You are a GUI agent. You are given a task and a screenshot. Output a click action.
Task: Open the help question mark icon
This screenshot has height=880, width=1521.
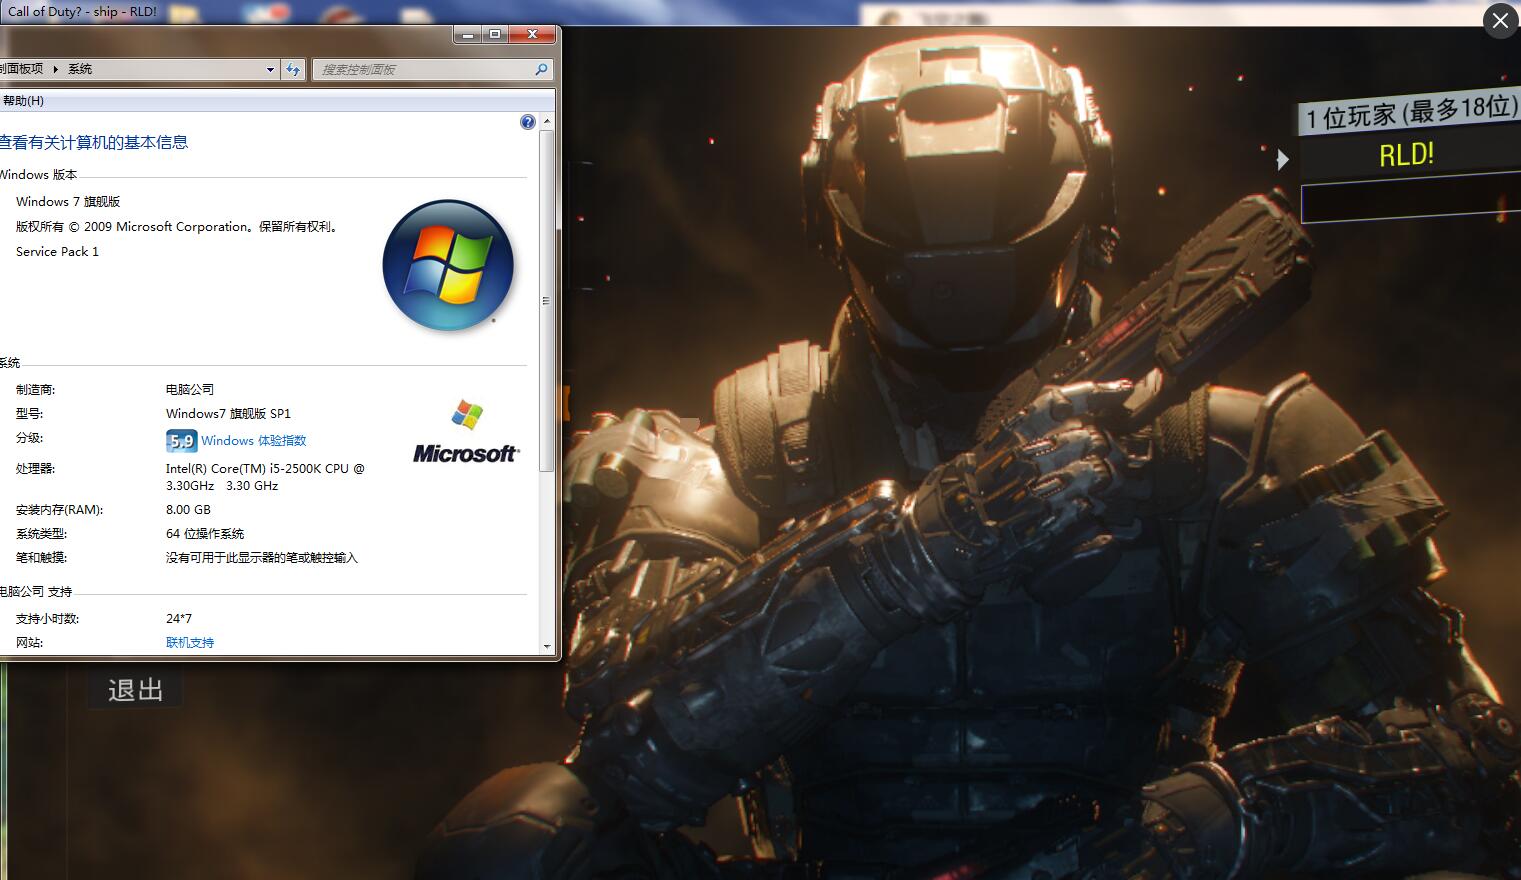[x=528, y=122]
